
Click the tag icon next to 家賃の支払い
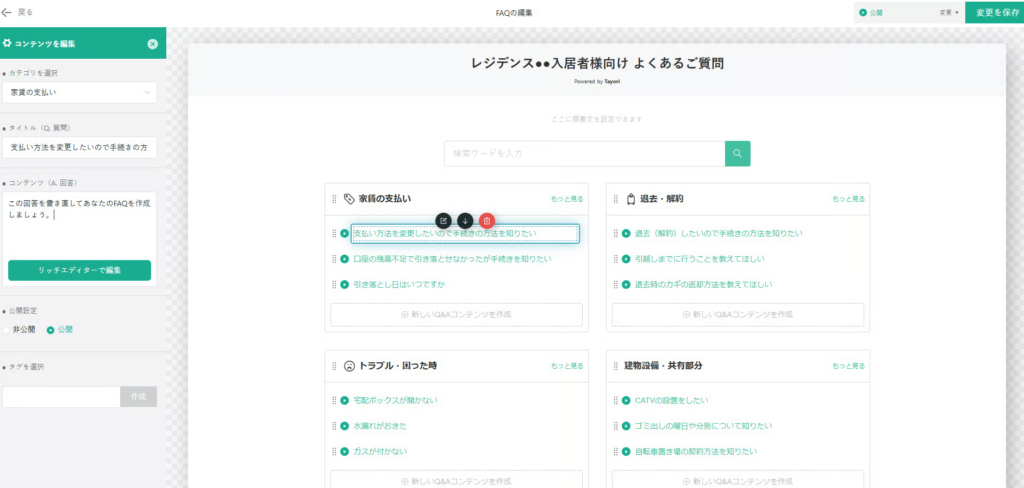[x=349, y=199]
